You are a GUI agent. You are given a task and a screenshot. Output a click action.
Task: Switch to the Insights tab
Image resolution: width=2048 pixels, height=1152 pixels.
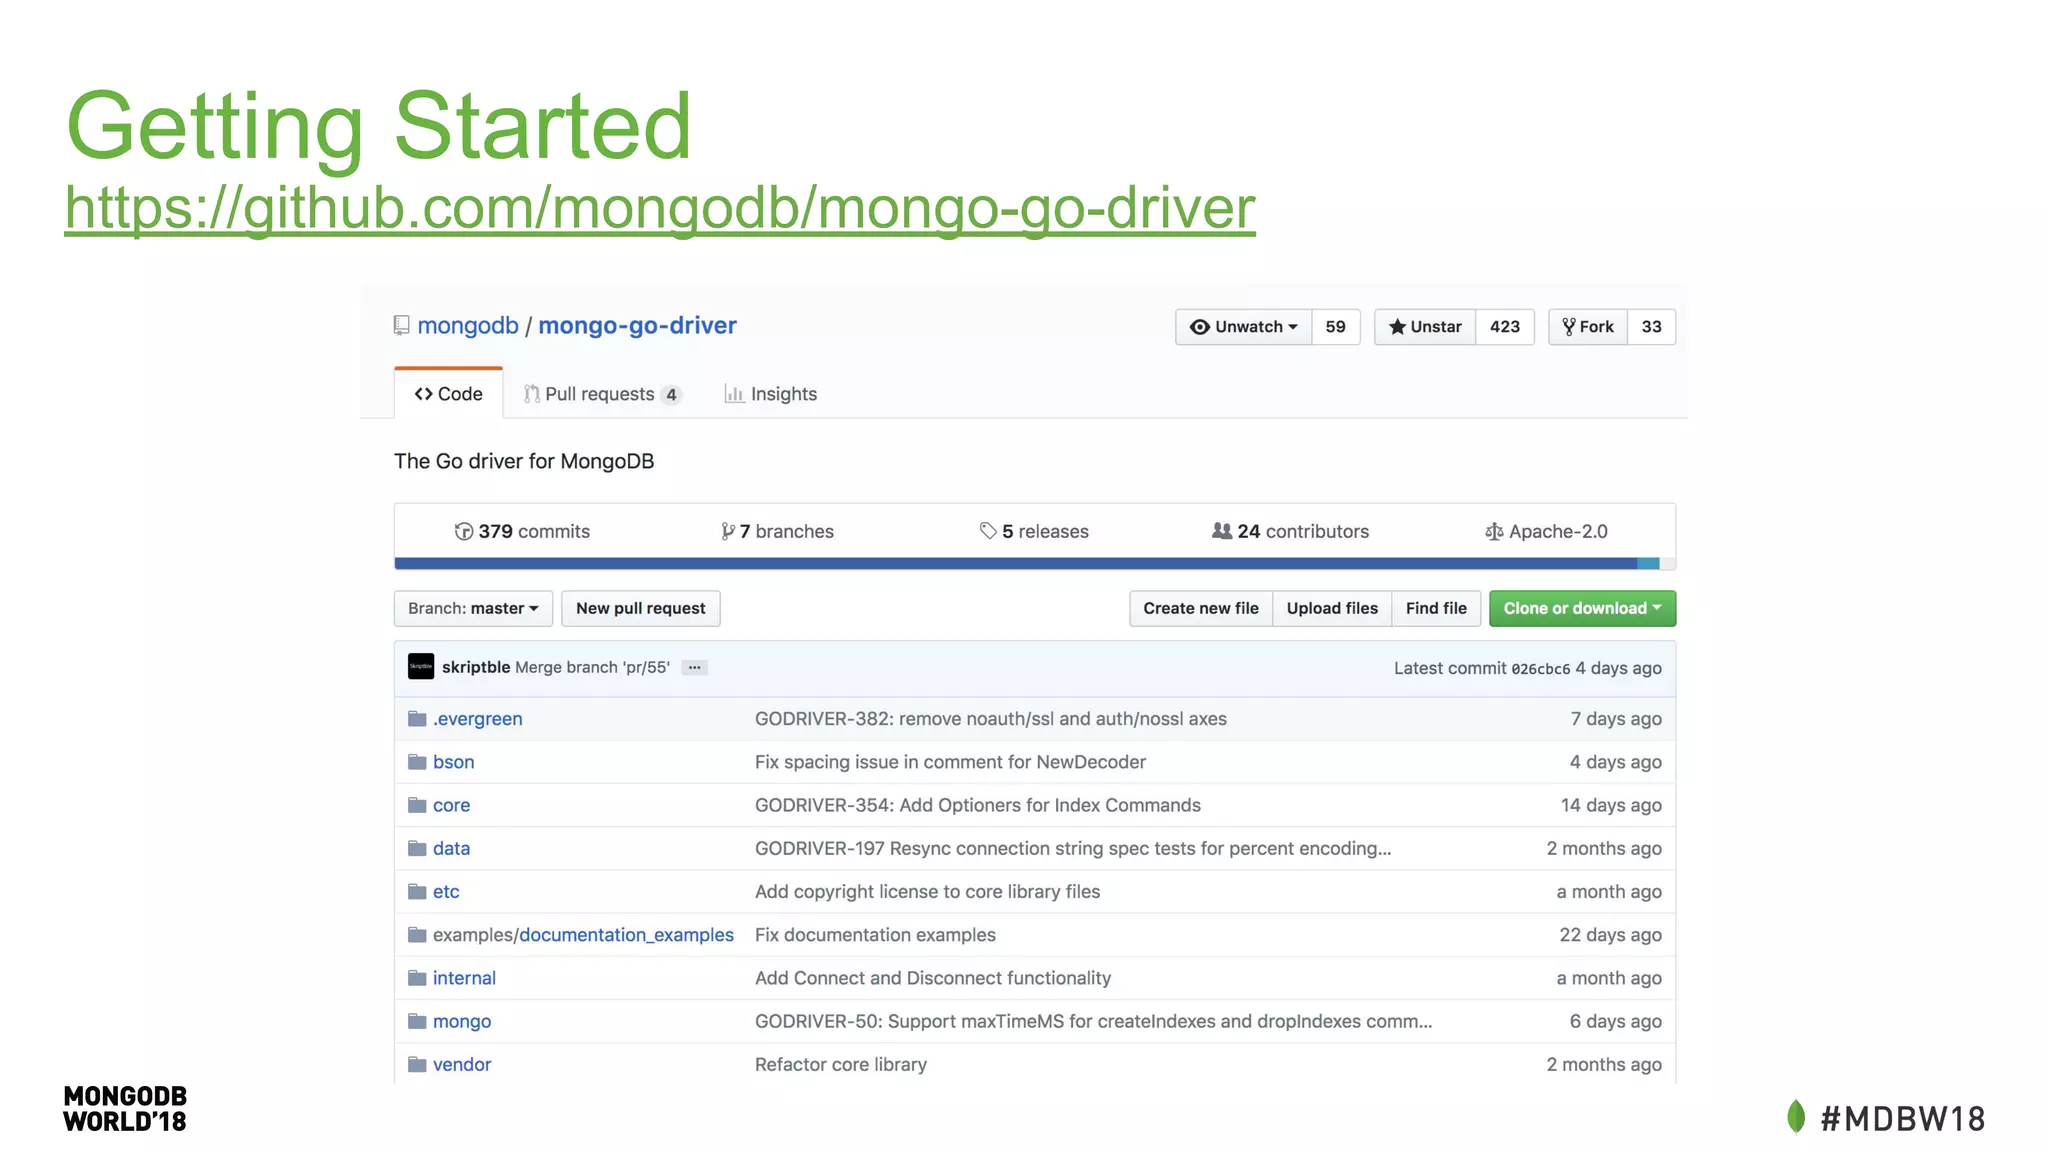pos(770,394)
